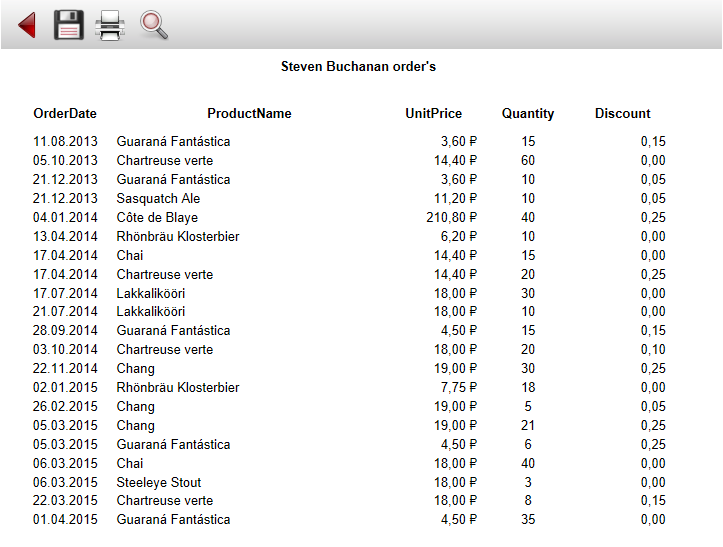
Task: Click the unit price 11,20 ₽
Action: [x=455, y=198]
